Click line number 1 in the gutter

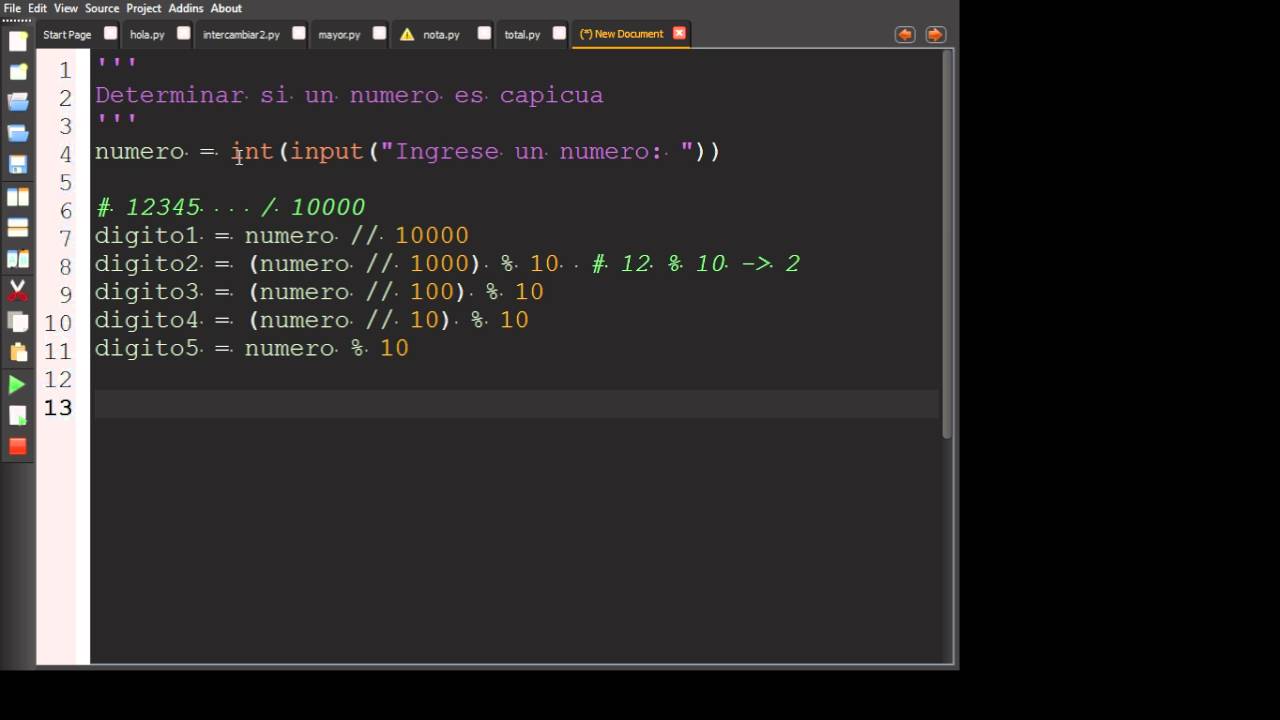(65, 70)
